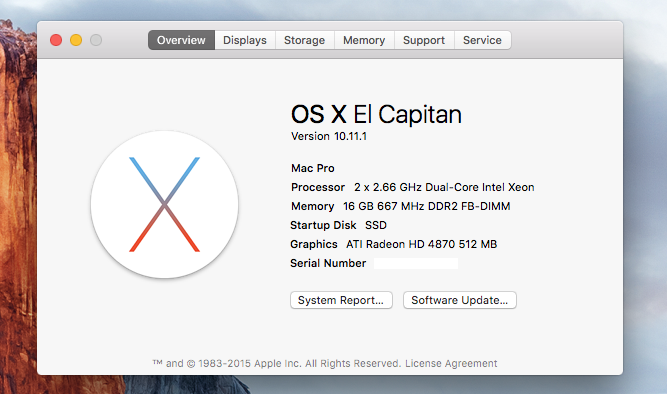667x394 pixels.
Task: Open the Storage tab
Action: point(305,40)
